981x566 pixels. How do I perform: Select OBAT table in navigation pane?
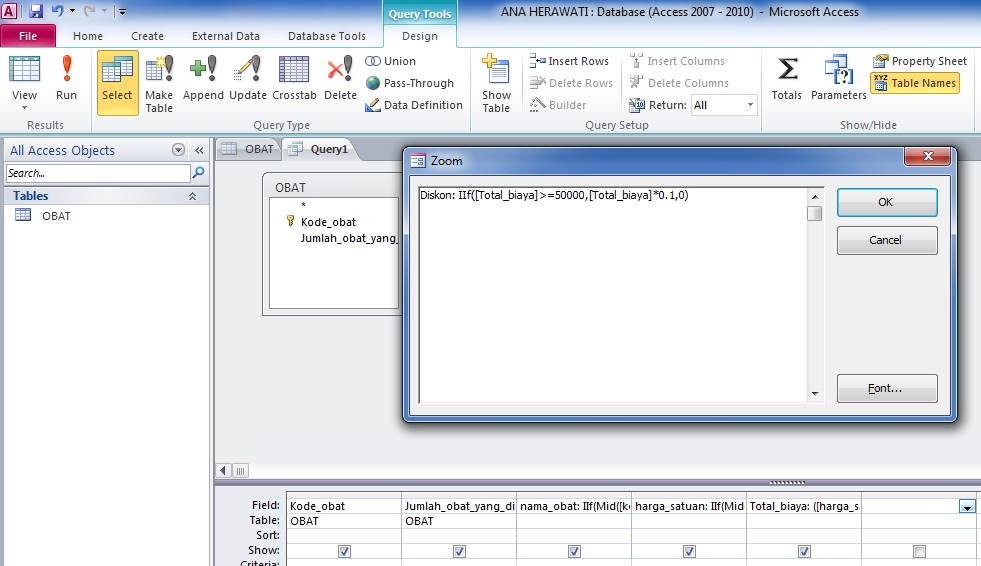point(56,216)
